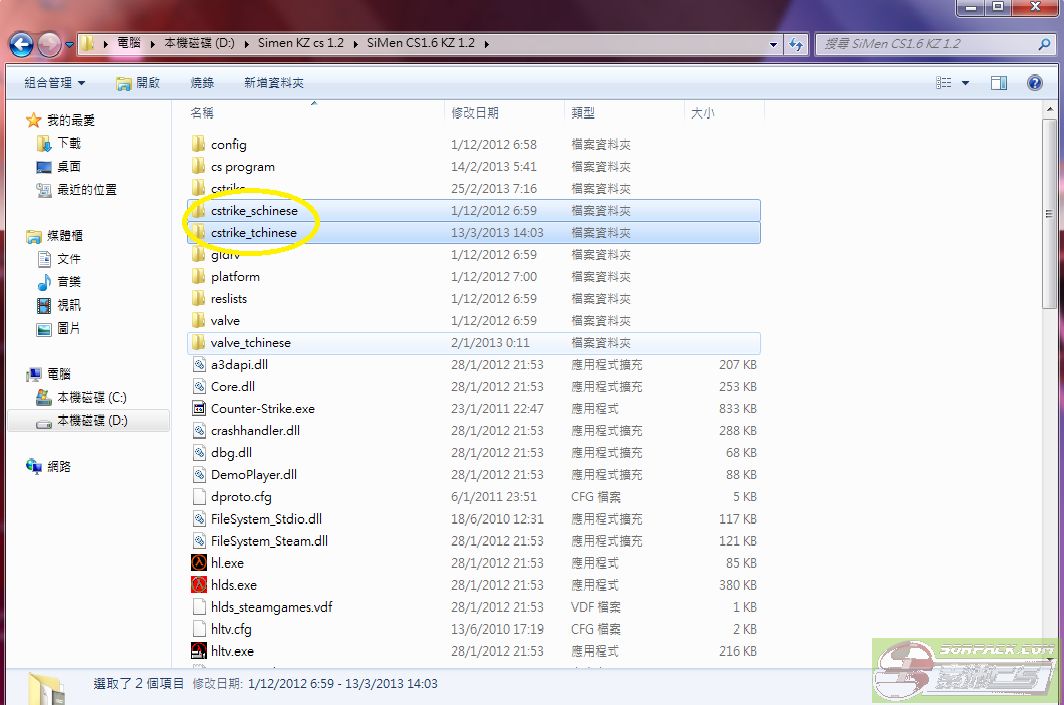Select the valve_tchinese folder icon

[x=198, y=343]
